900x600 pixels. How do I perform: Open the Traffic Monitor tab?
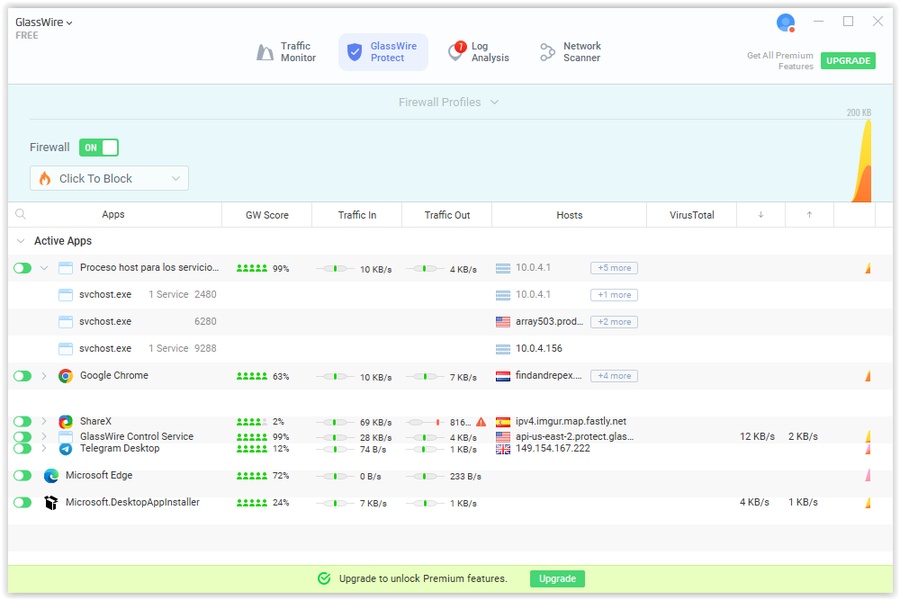point(286,52)
